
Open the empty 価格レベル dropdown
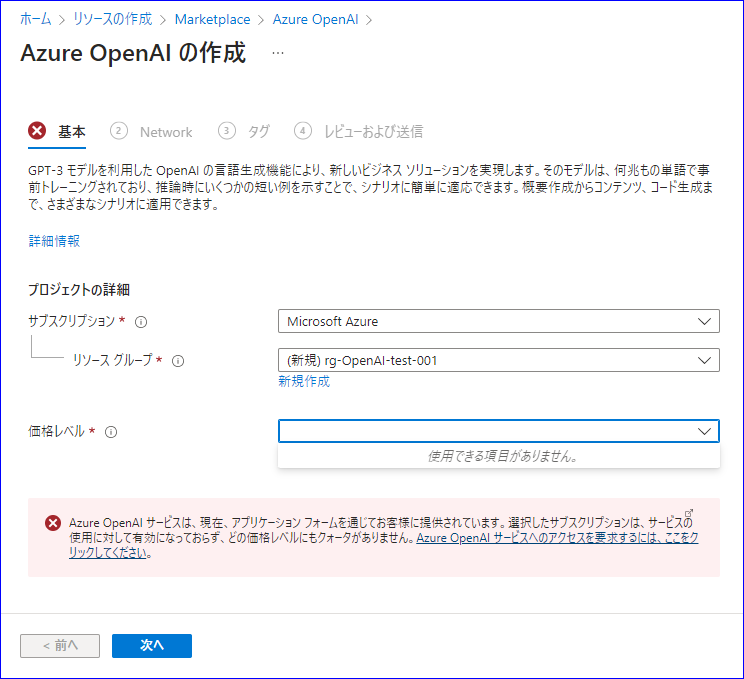(499, 431)
